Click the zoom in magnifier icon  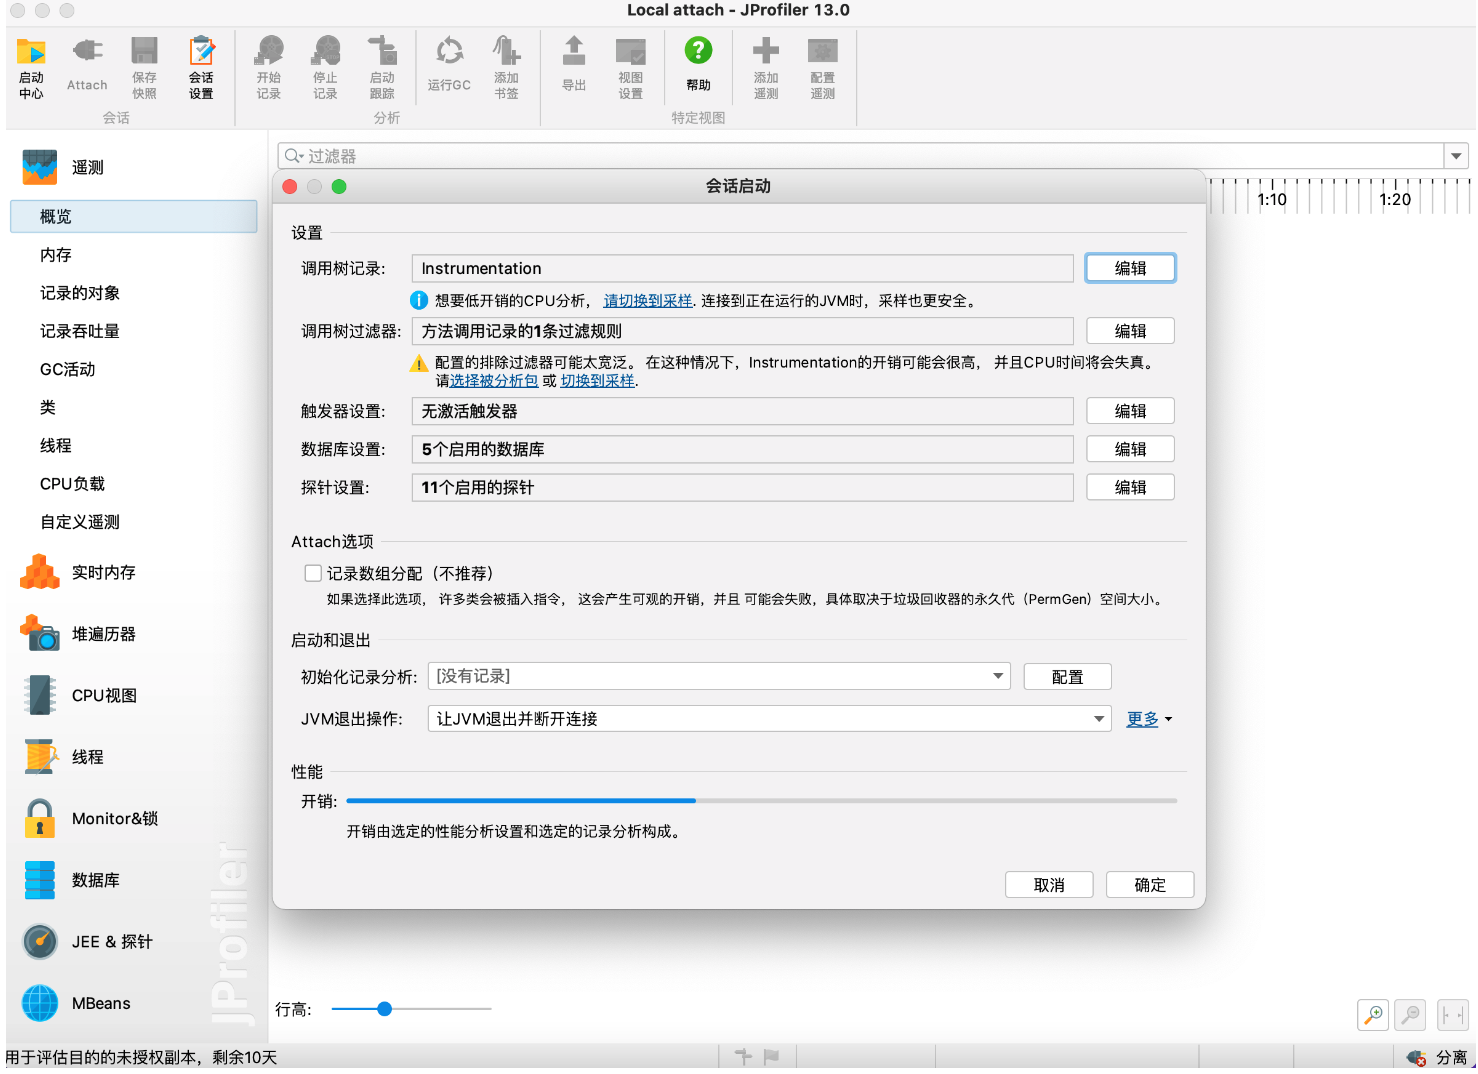click(1373, 1014)
